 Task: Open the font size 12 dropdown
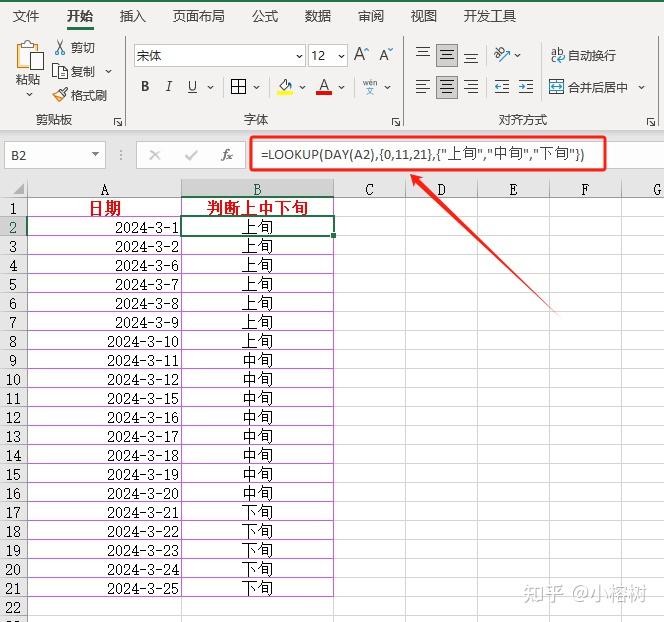[x=341, y=56]
